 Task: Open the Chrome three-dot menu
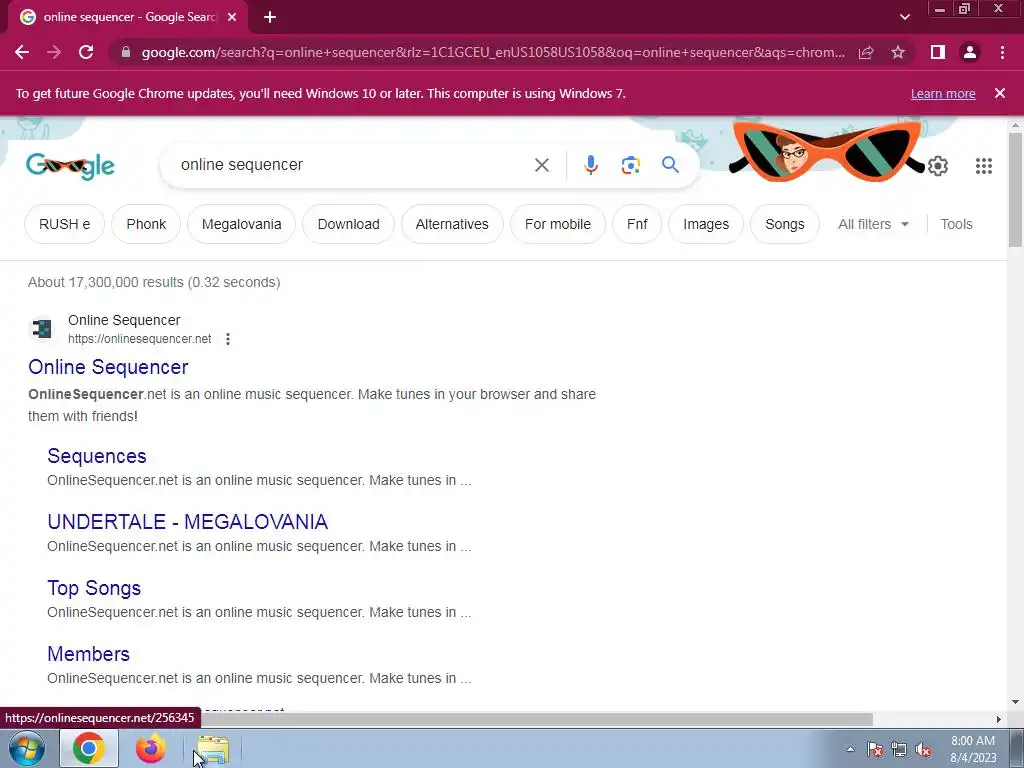[x=1002, y=52]
